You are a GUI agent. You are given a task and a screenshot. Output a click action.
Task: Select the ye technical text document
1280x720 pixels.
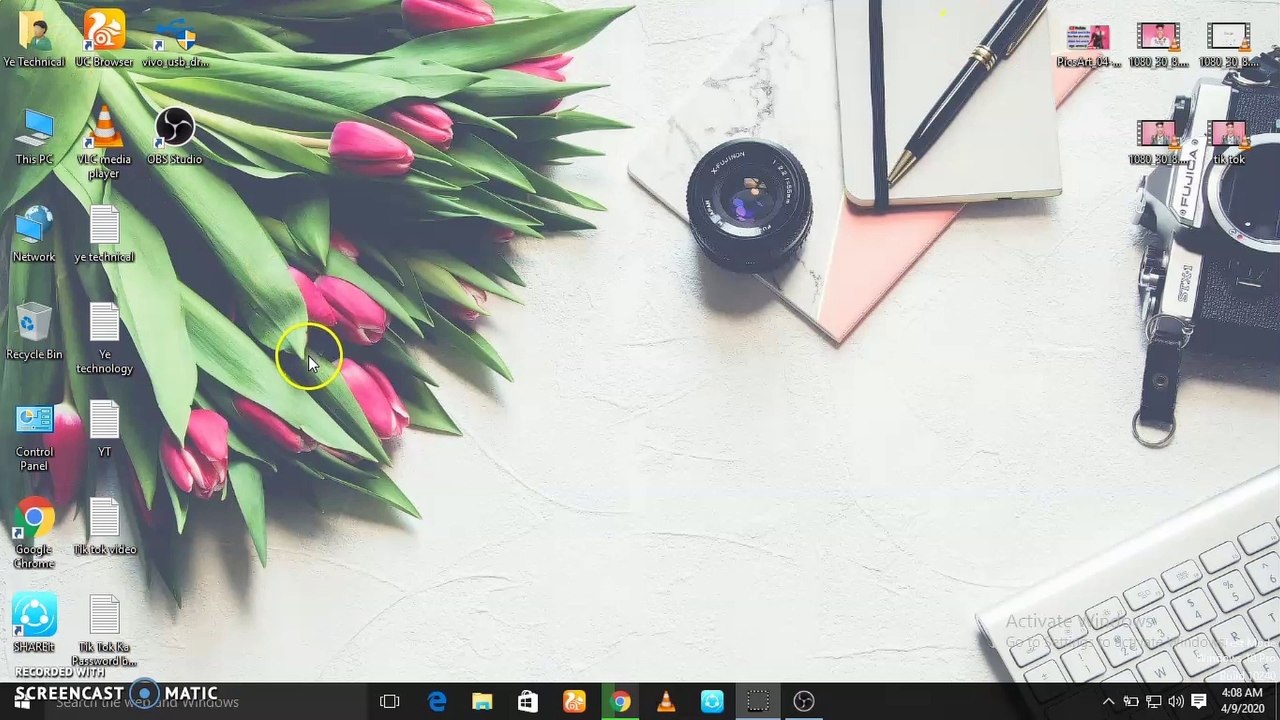(x=104, y=234)
